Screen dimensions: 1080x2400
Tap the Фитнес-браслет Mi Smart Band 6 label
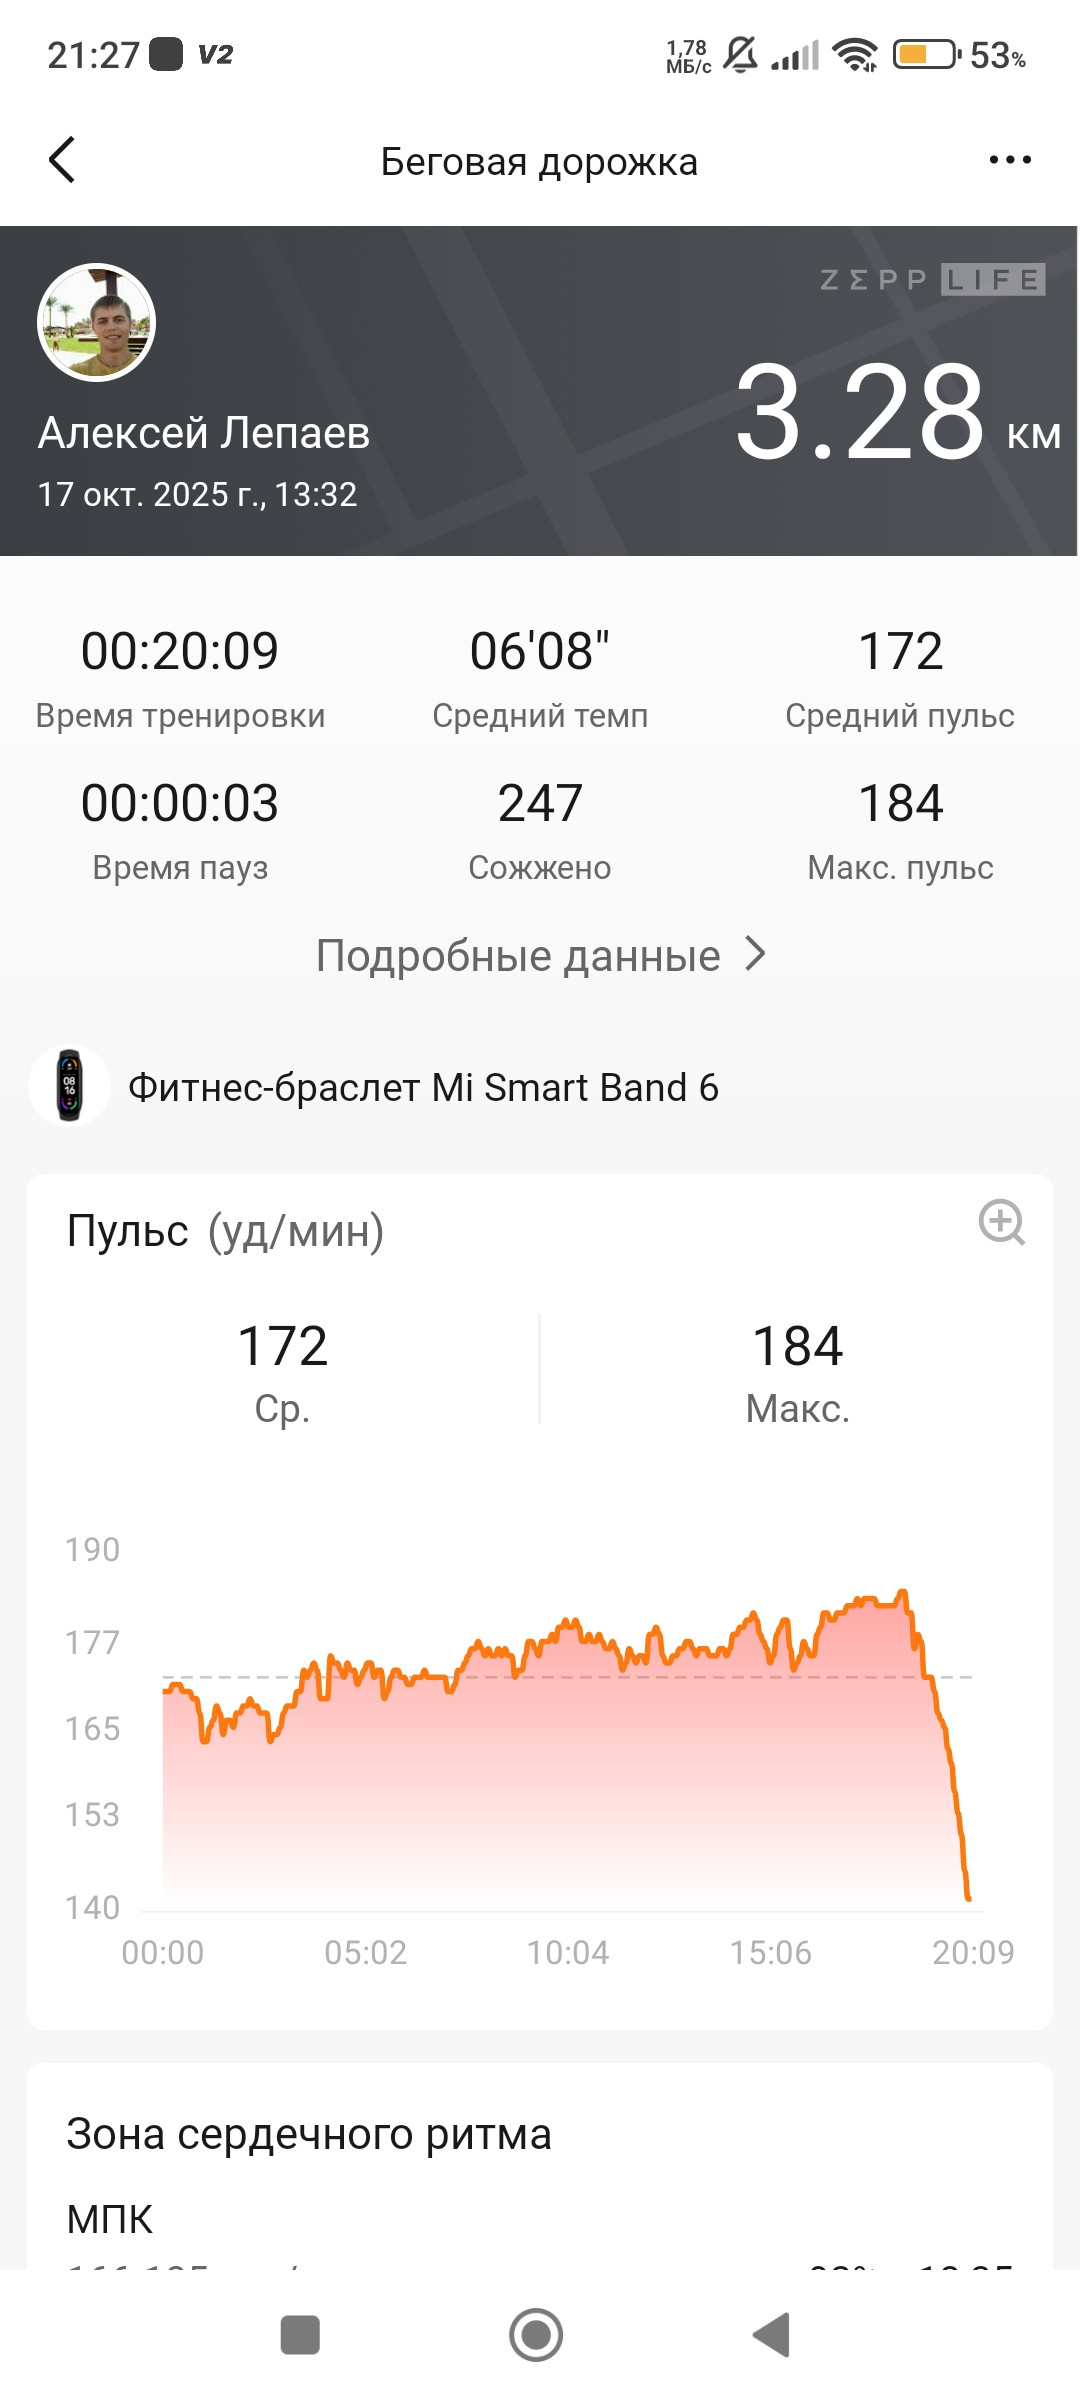[423, 1087]
